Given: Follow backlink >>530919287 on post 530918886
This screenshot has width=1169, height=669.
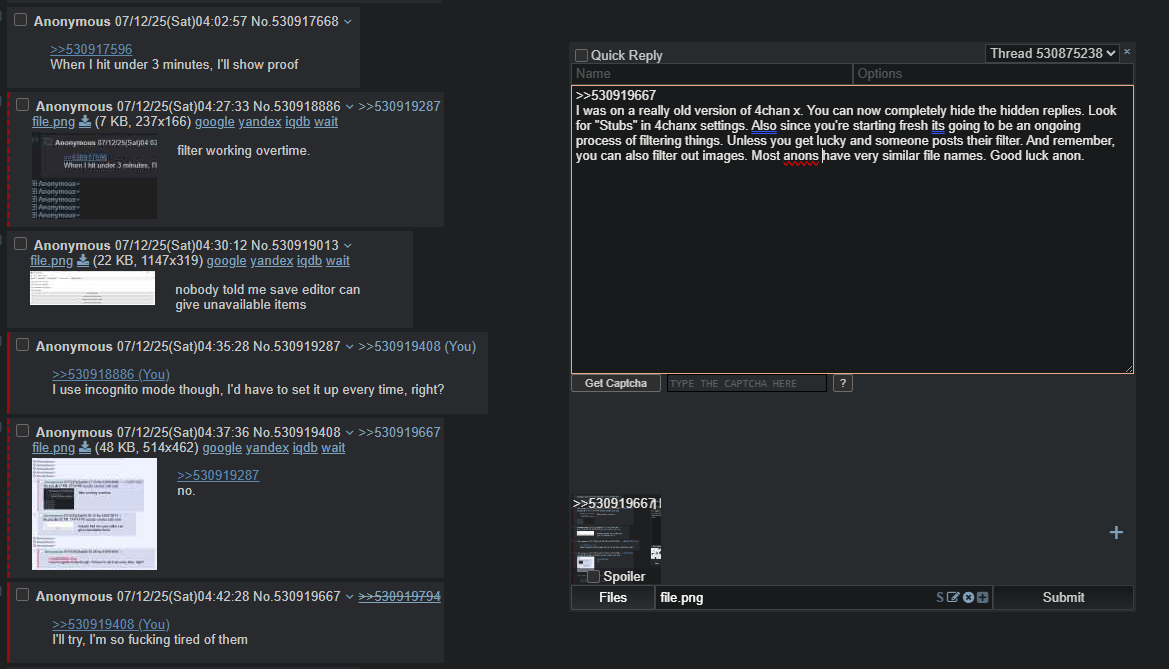Looking at the screenshot, I should coord(399,106).
